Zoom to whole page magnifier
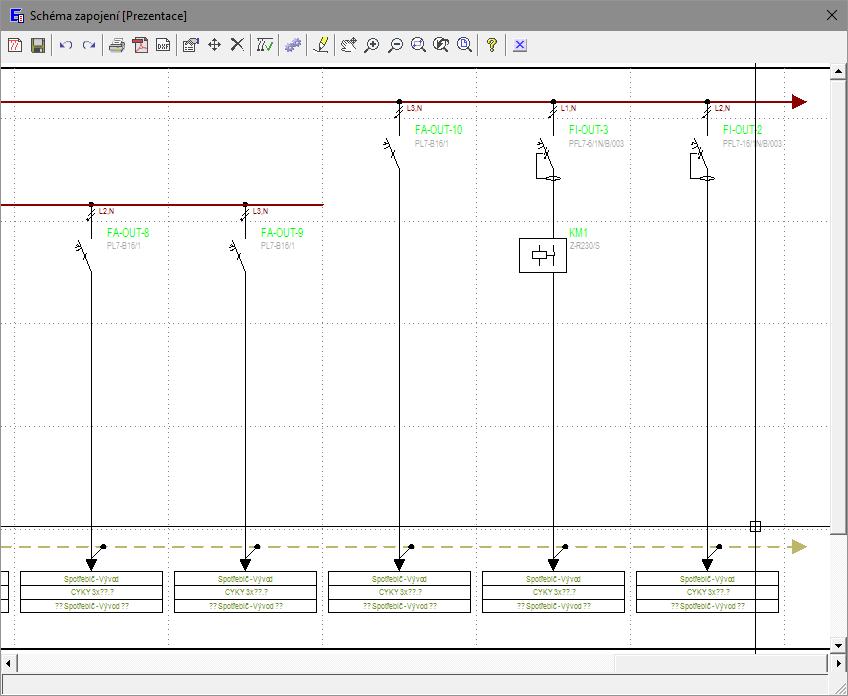 click(464, 45)
